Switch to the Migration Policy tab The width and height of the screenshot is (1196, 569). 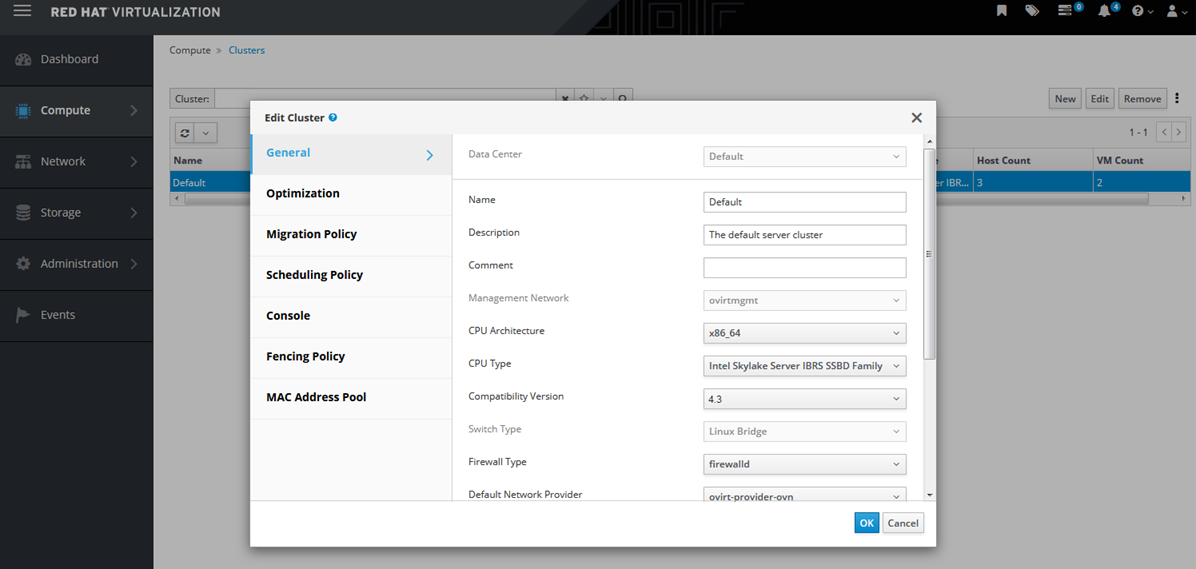pos(351,234)
